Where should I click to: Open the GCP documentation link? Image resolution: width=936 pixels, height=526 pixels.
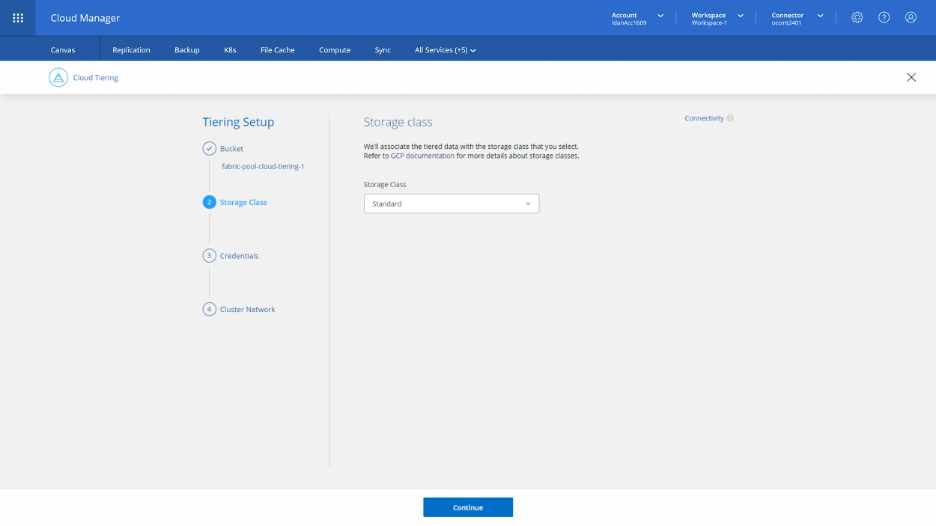tap(422, 156)
